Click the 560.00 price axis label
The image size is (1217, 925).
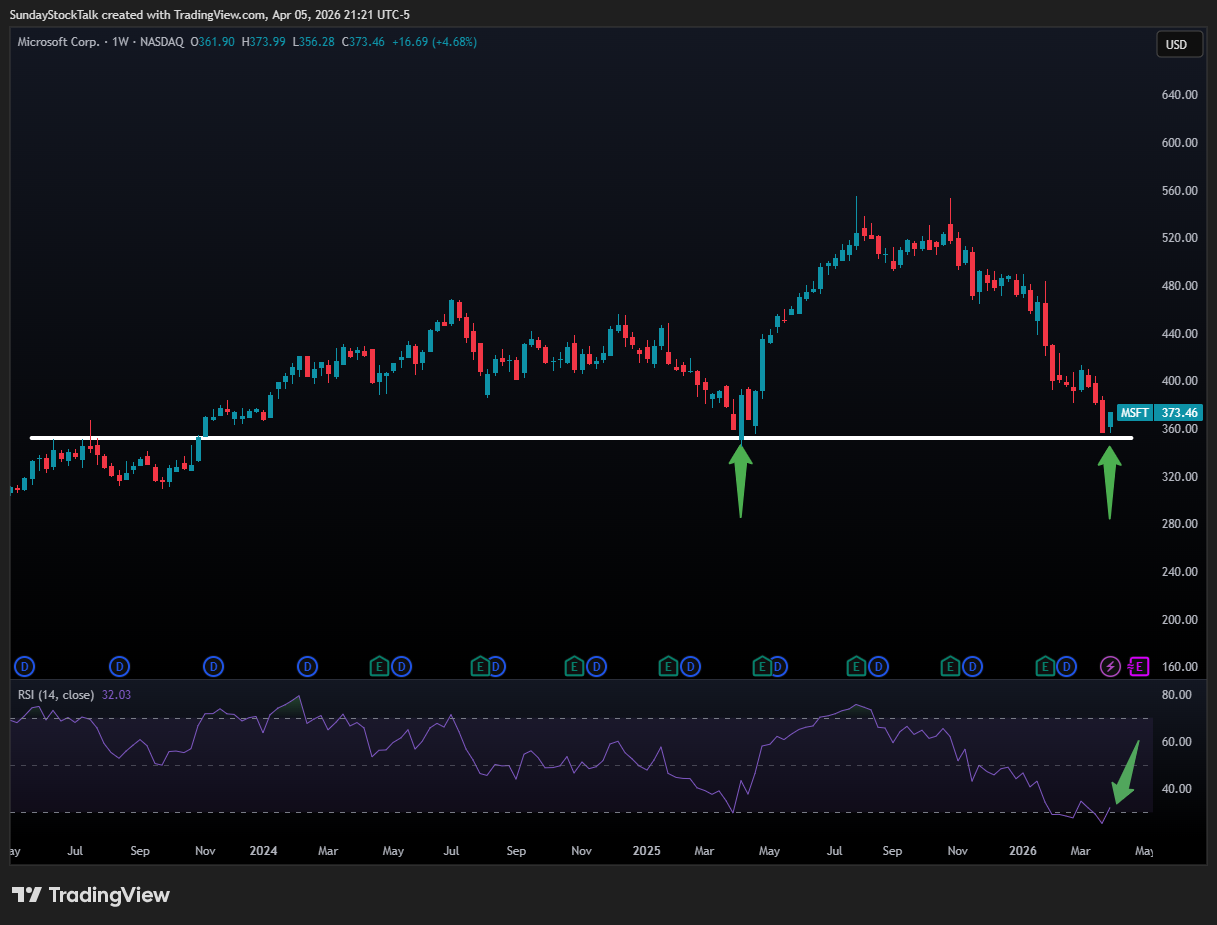point(1178,190)
